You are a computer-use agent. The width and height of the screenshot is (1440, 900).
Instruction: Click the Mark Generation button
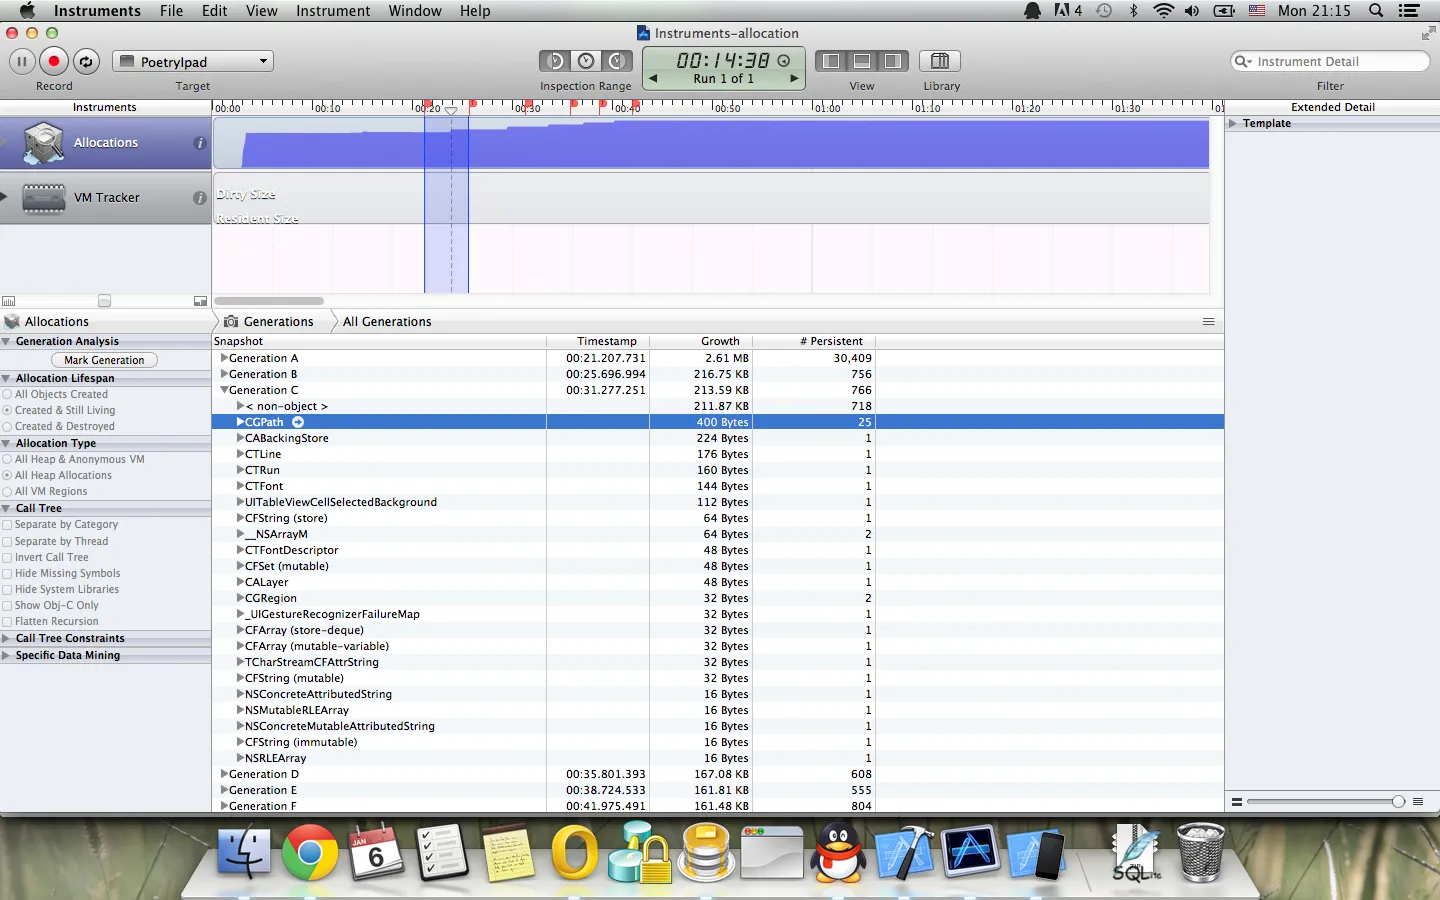pos(104,360)
